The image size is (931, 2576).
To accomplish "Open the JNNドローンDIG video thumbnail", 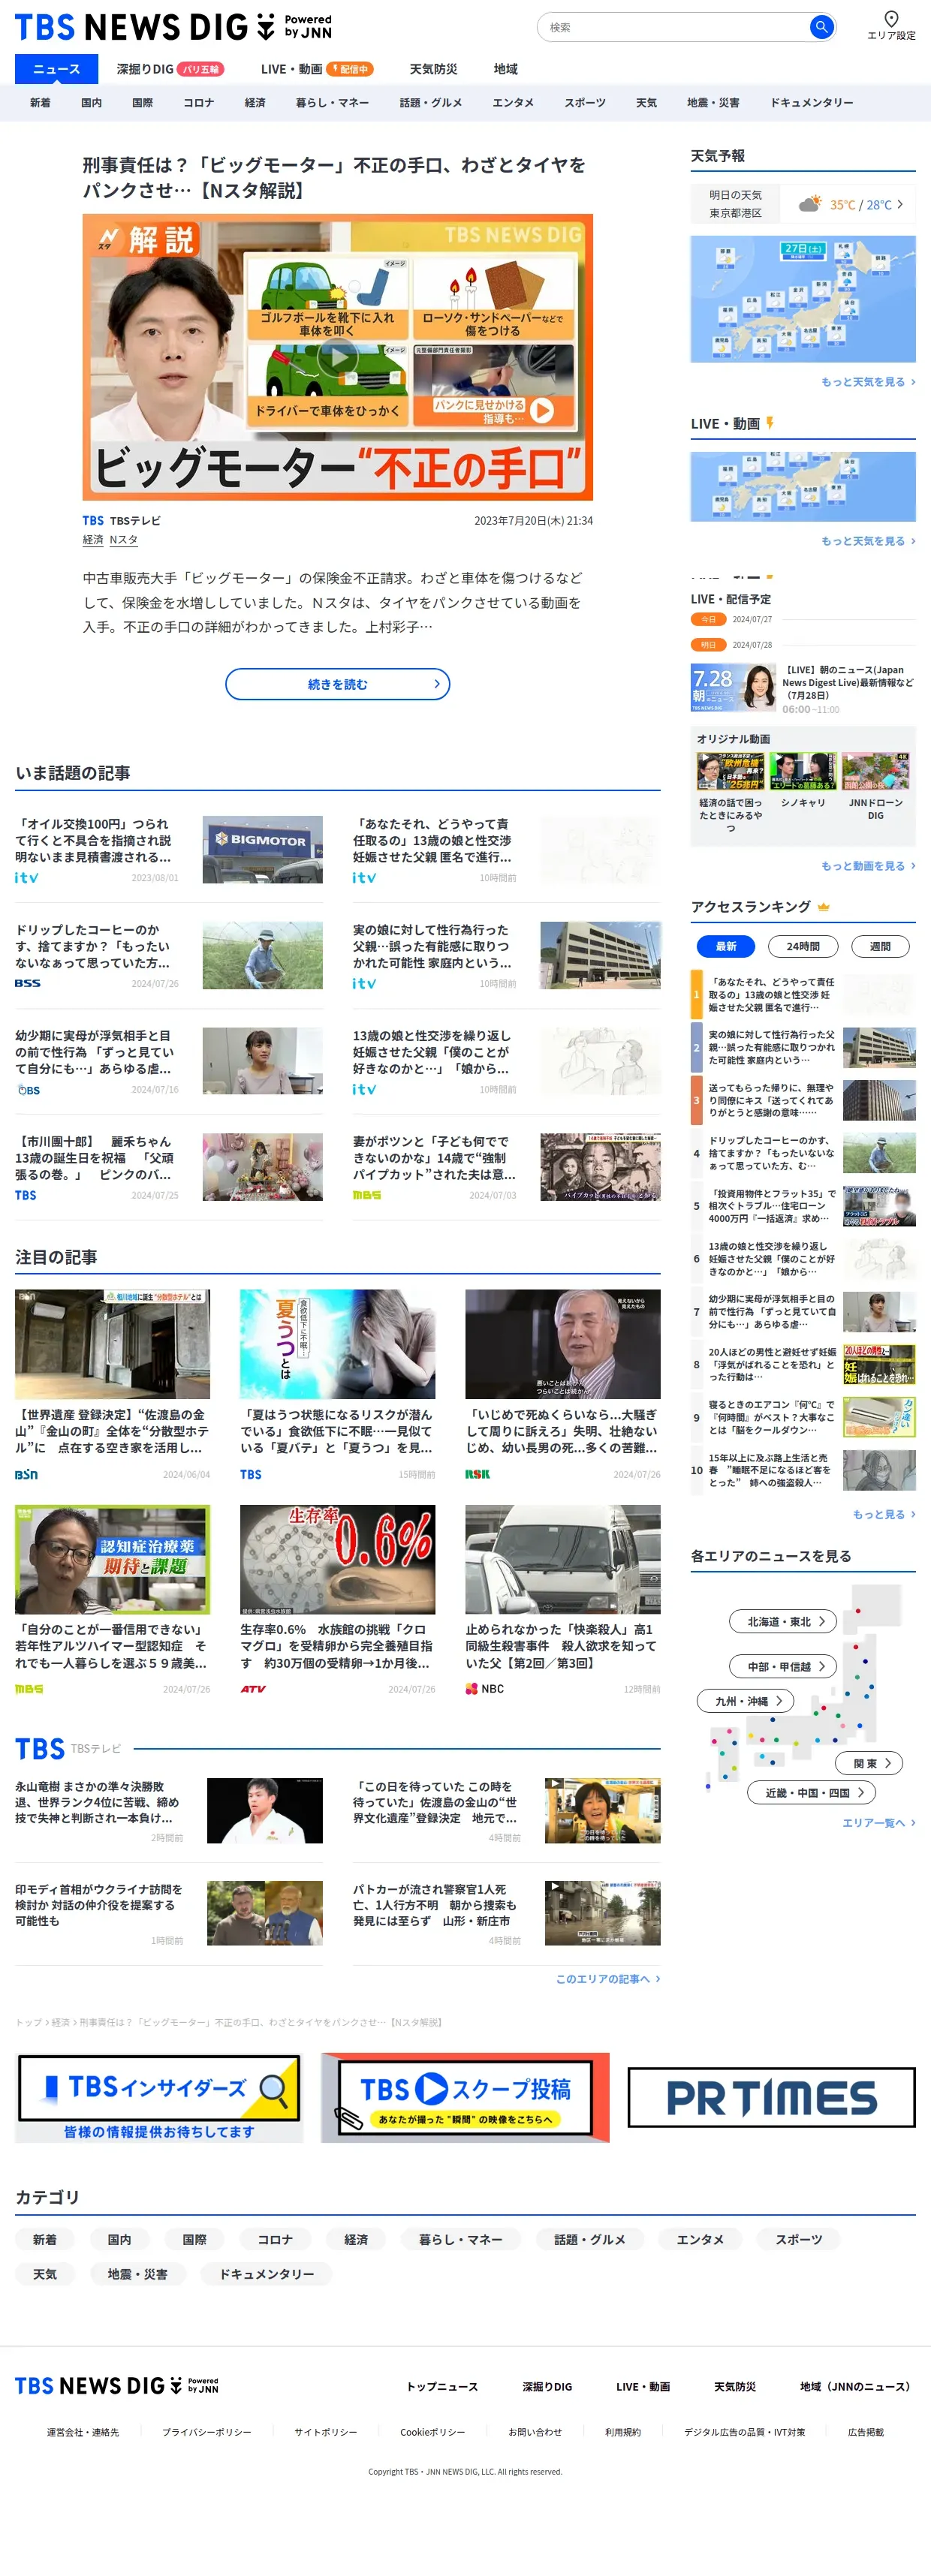I will pos(875,771).
